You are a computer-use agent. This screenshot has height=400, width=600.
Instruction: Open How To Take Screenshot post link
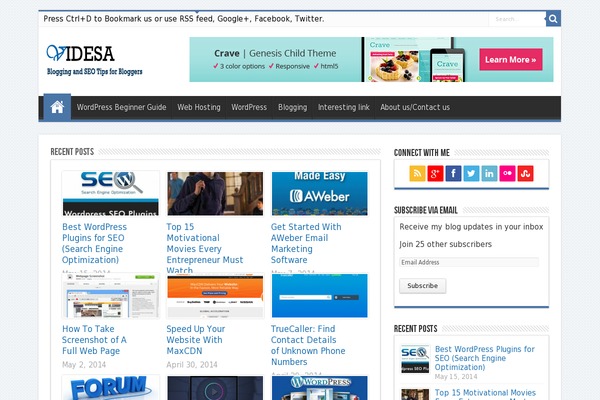(x=94, y=340)
